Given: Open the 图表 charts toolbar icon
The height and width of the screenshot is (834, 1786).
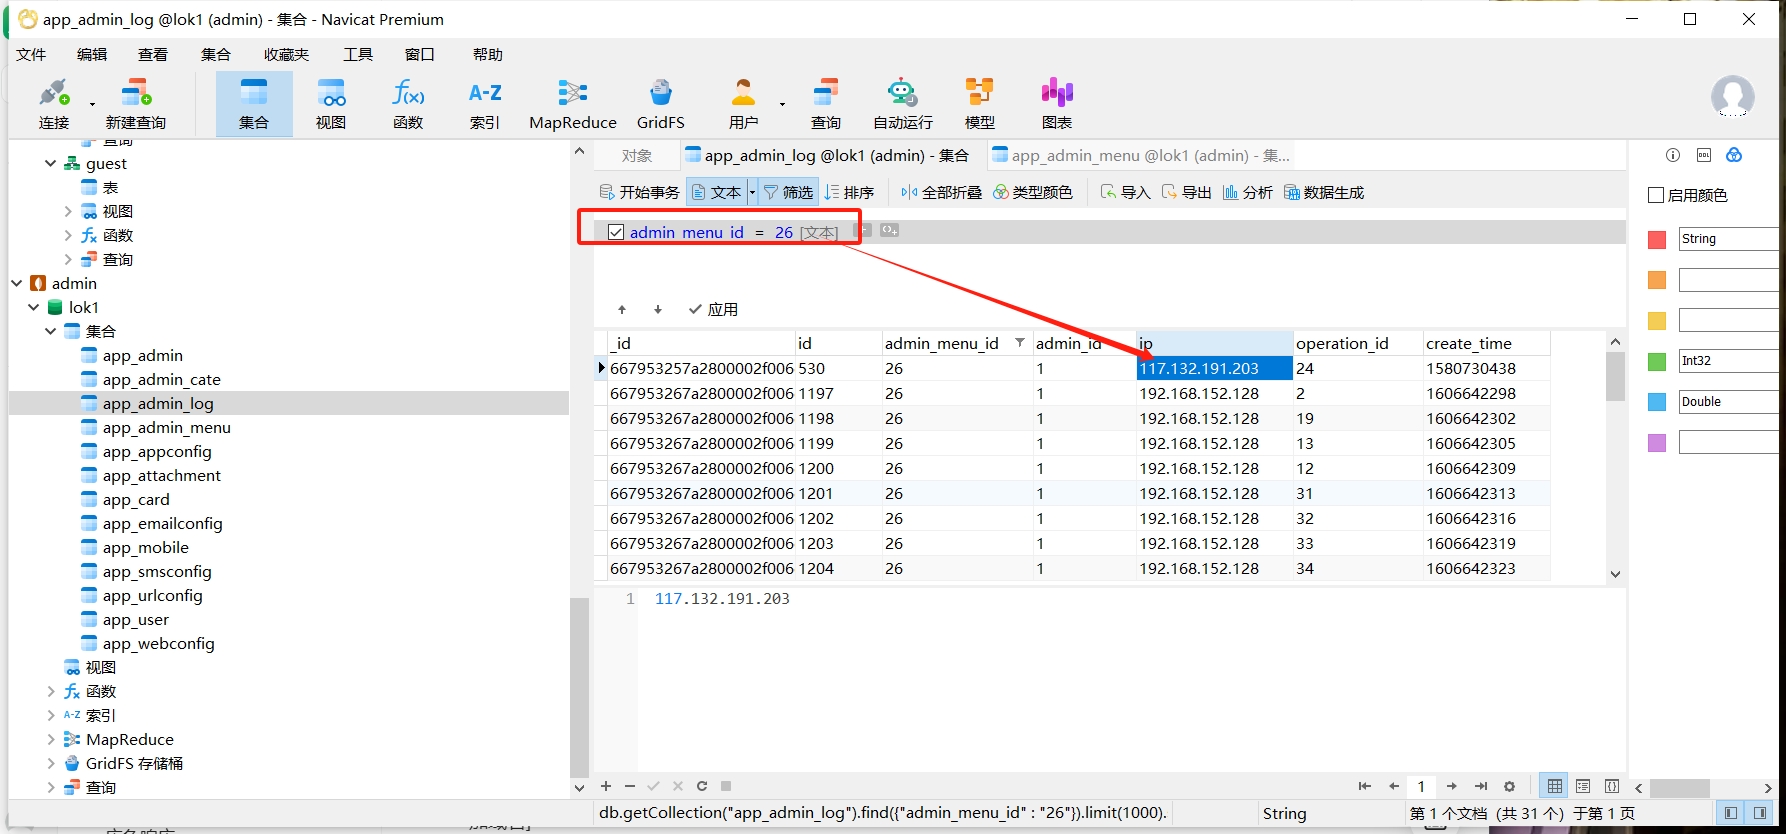Looking at the screenshot, I should (x=1057, y=104).
